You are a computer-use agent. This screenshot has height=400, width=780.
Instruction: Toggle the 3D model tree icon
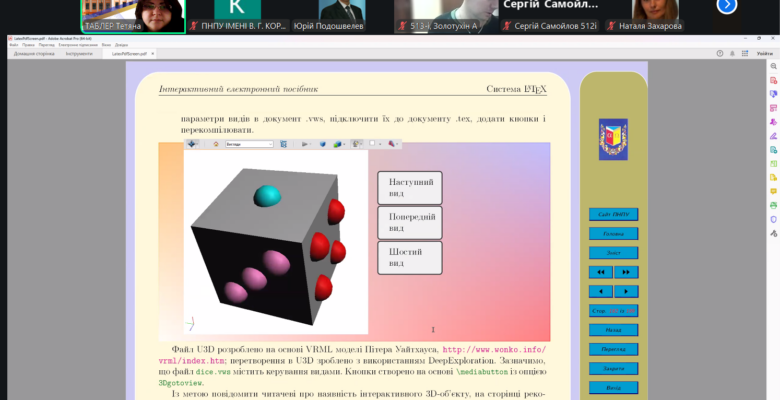tap(284, 144)
